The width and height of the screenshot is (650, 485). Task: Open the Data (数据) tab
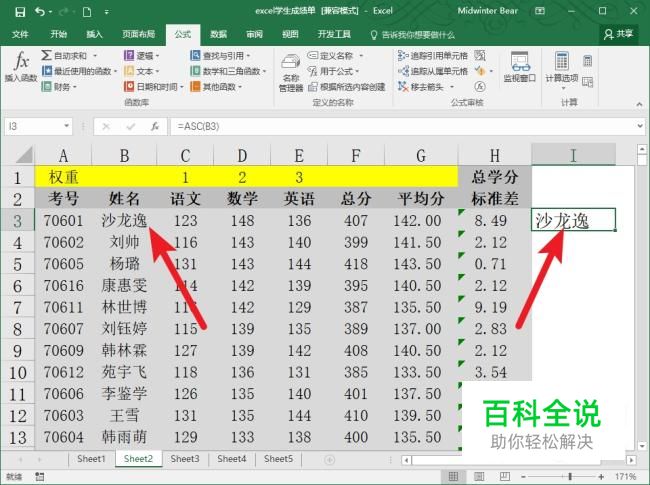coord(218,34)
